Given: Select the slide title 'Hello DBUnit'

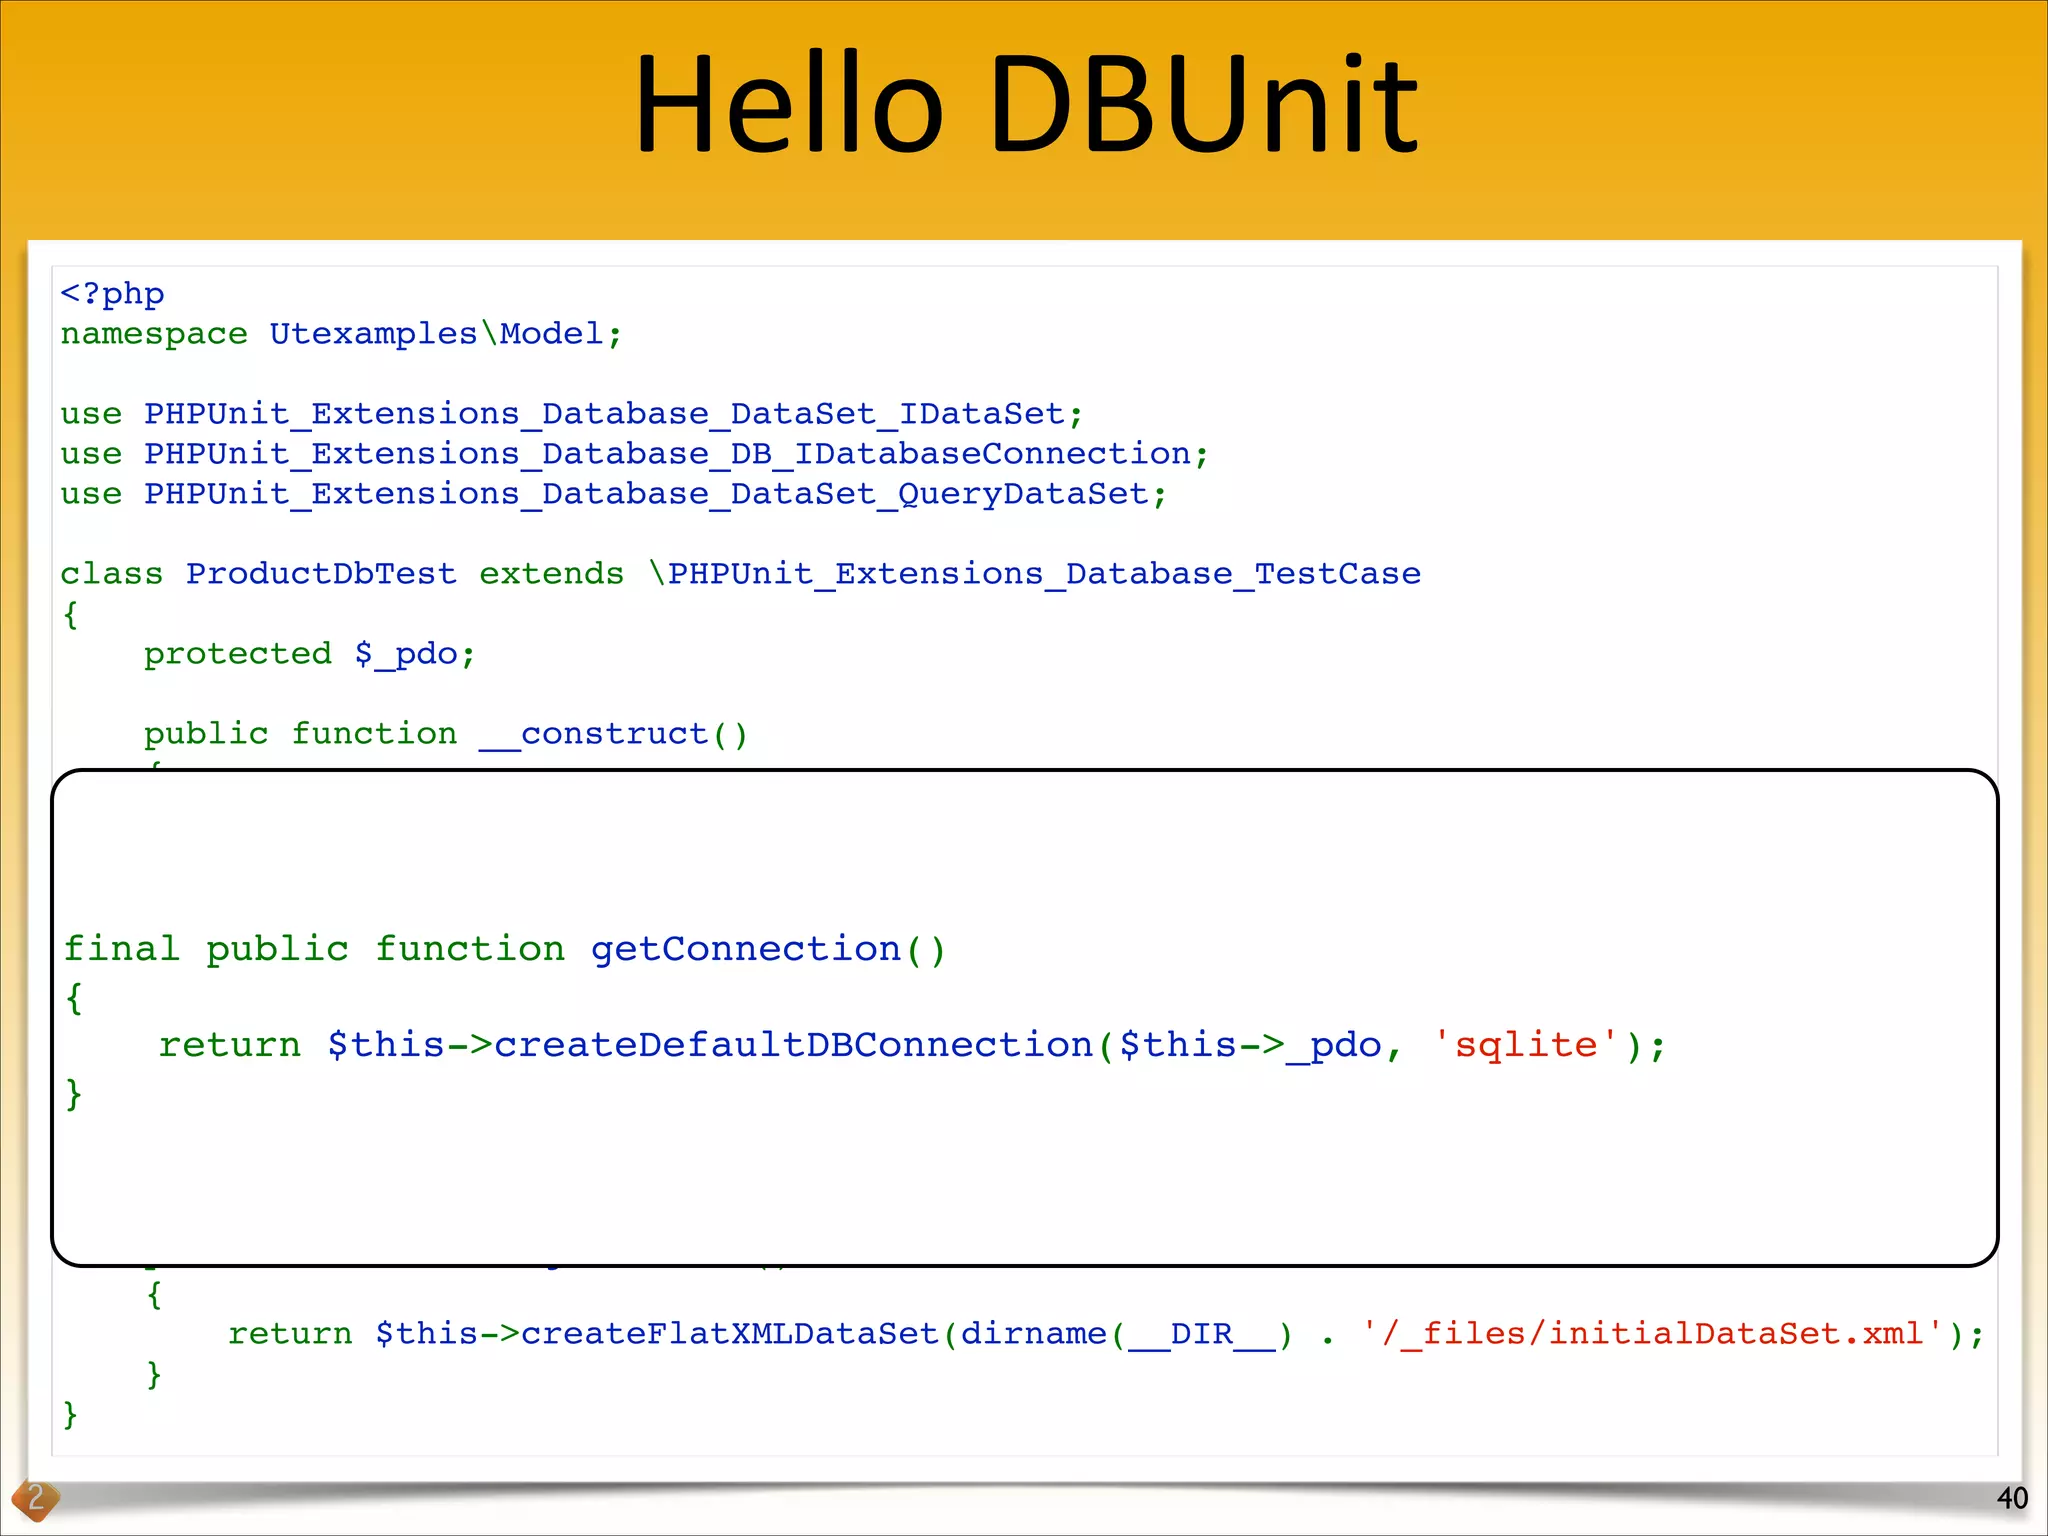Looking at the screenshot, I should pos(1025,105).
